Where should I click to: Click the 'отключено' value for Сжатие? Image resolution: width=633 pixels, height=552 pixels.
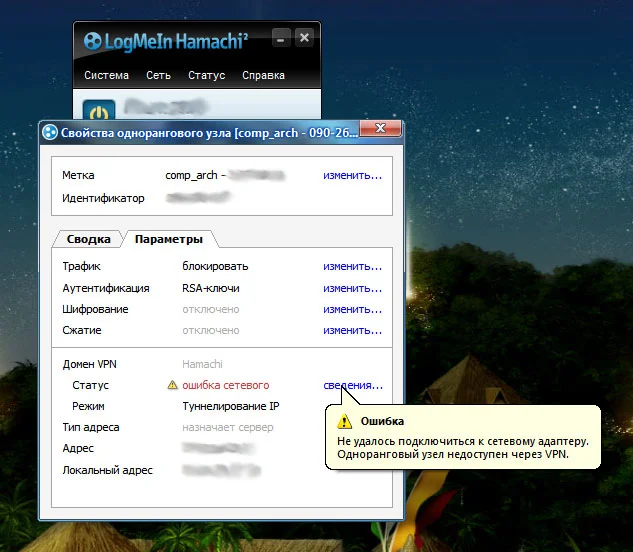(x=211, y=330)
